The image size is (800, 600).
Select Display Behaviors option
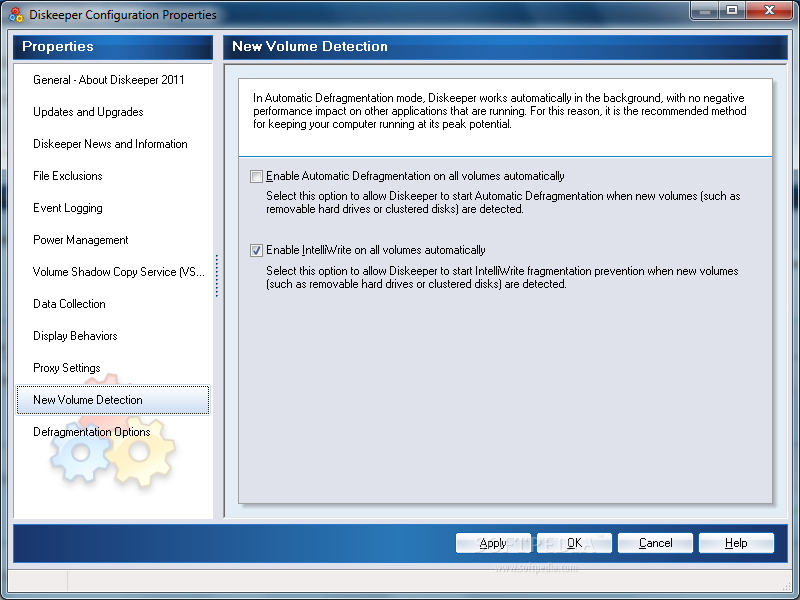(x=76, y=336)
